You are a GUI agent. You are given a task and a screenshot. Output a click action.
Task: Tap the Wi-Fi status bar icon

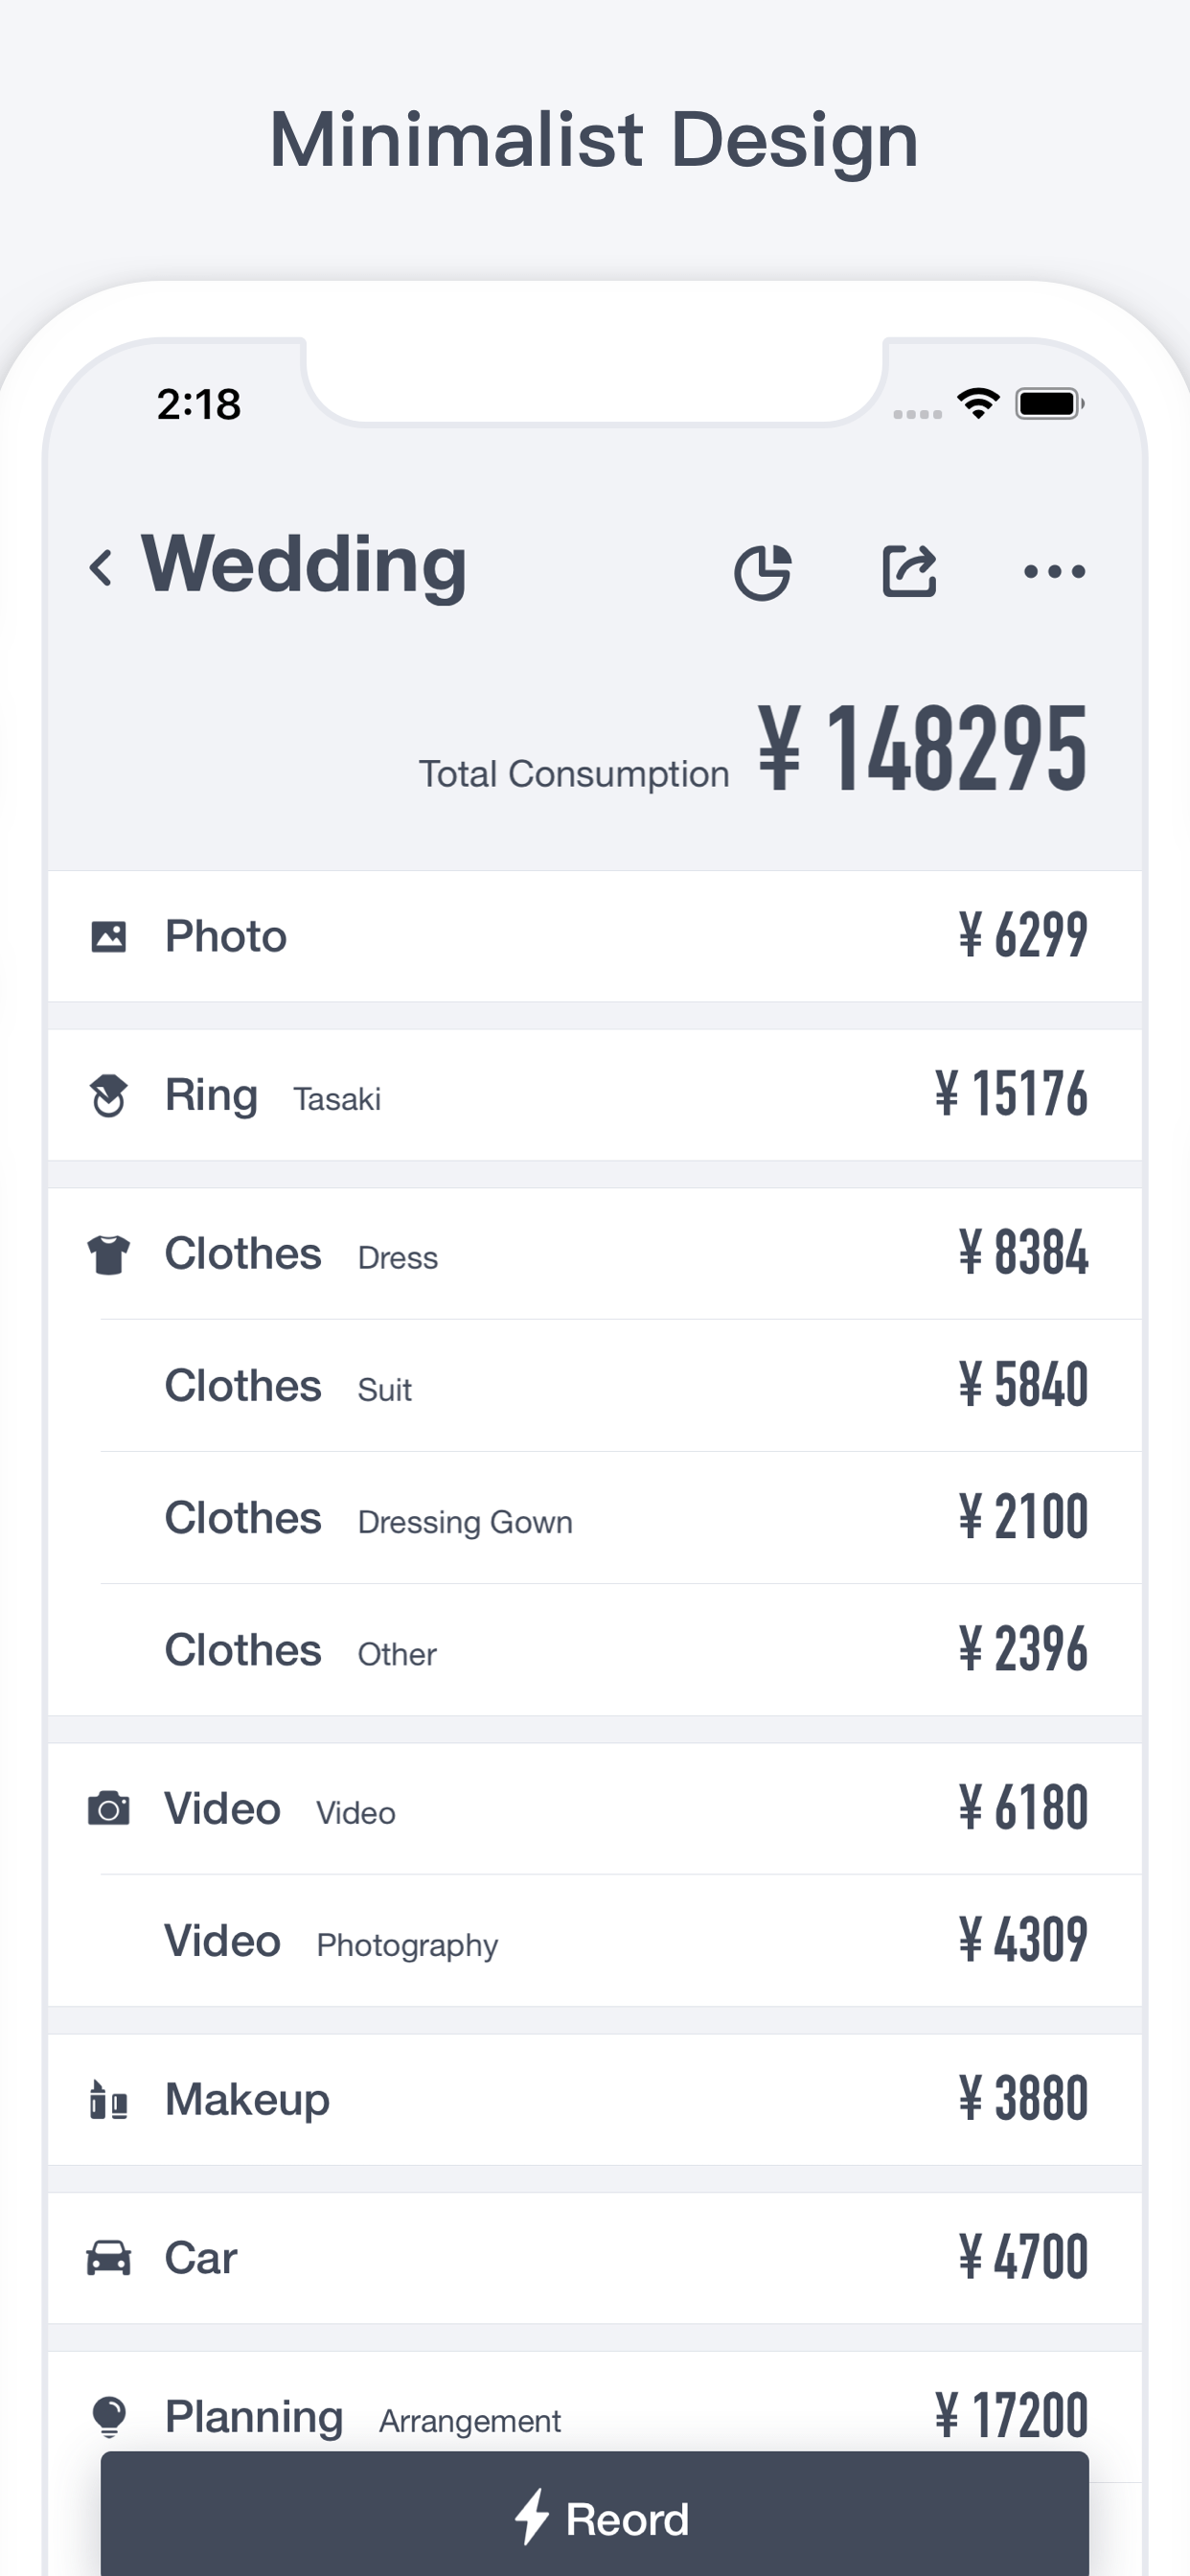click(x=978, y=403)
